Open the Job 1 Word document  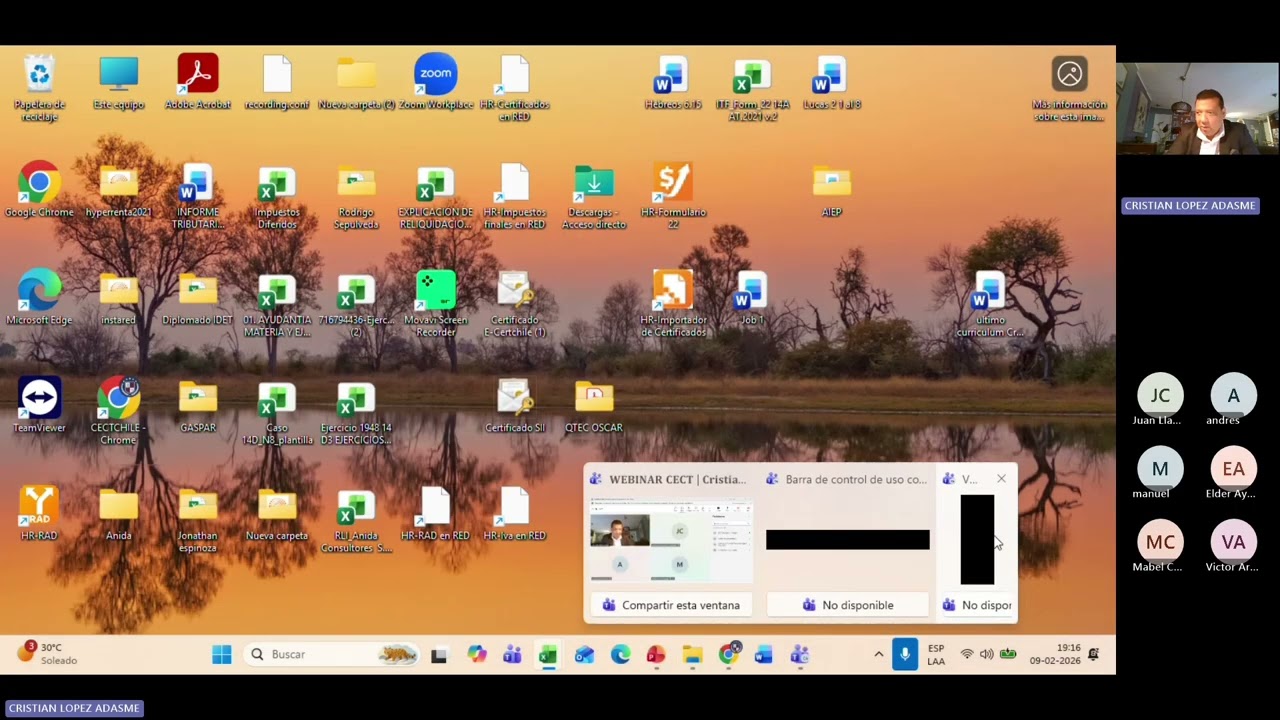pyautogui.click(x=752, y=298)
